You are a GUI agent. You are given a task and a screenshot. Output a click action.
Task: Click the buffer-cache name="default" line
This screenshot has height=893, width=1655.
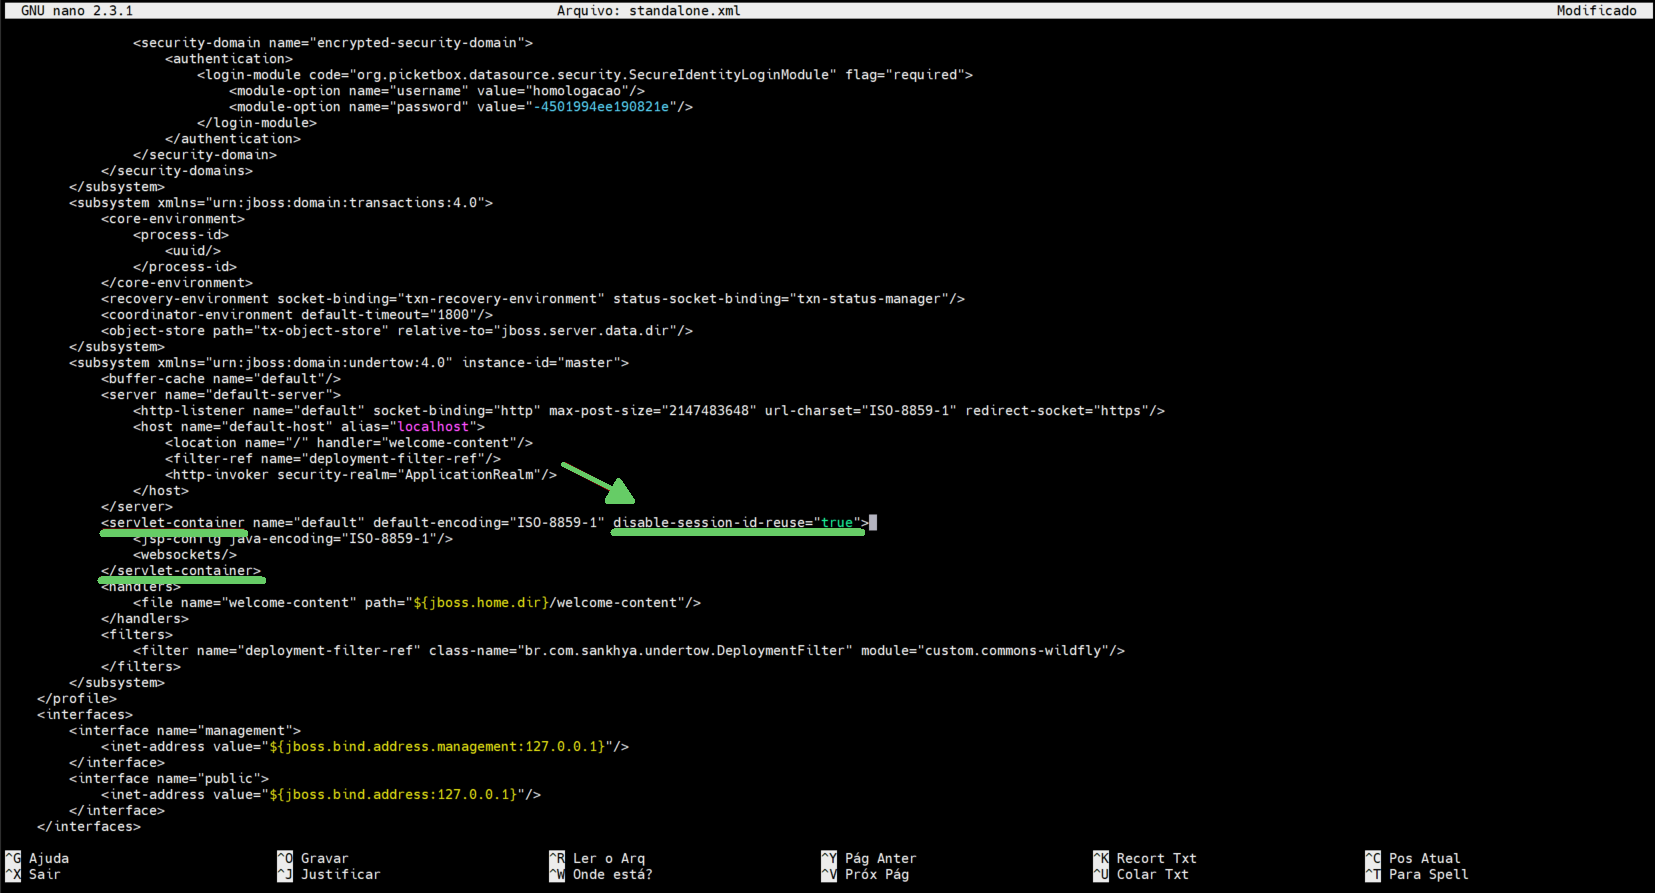[221, 379]
